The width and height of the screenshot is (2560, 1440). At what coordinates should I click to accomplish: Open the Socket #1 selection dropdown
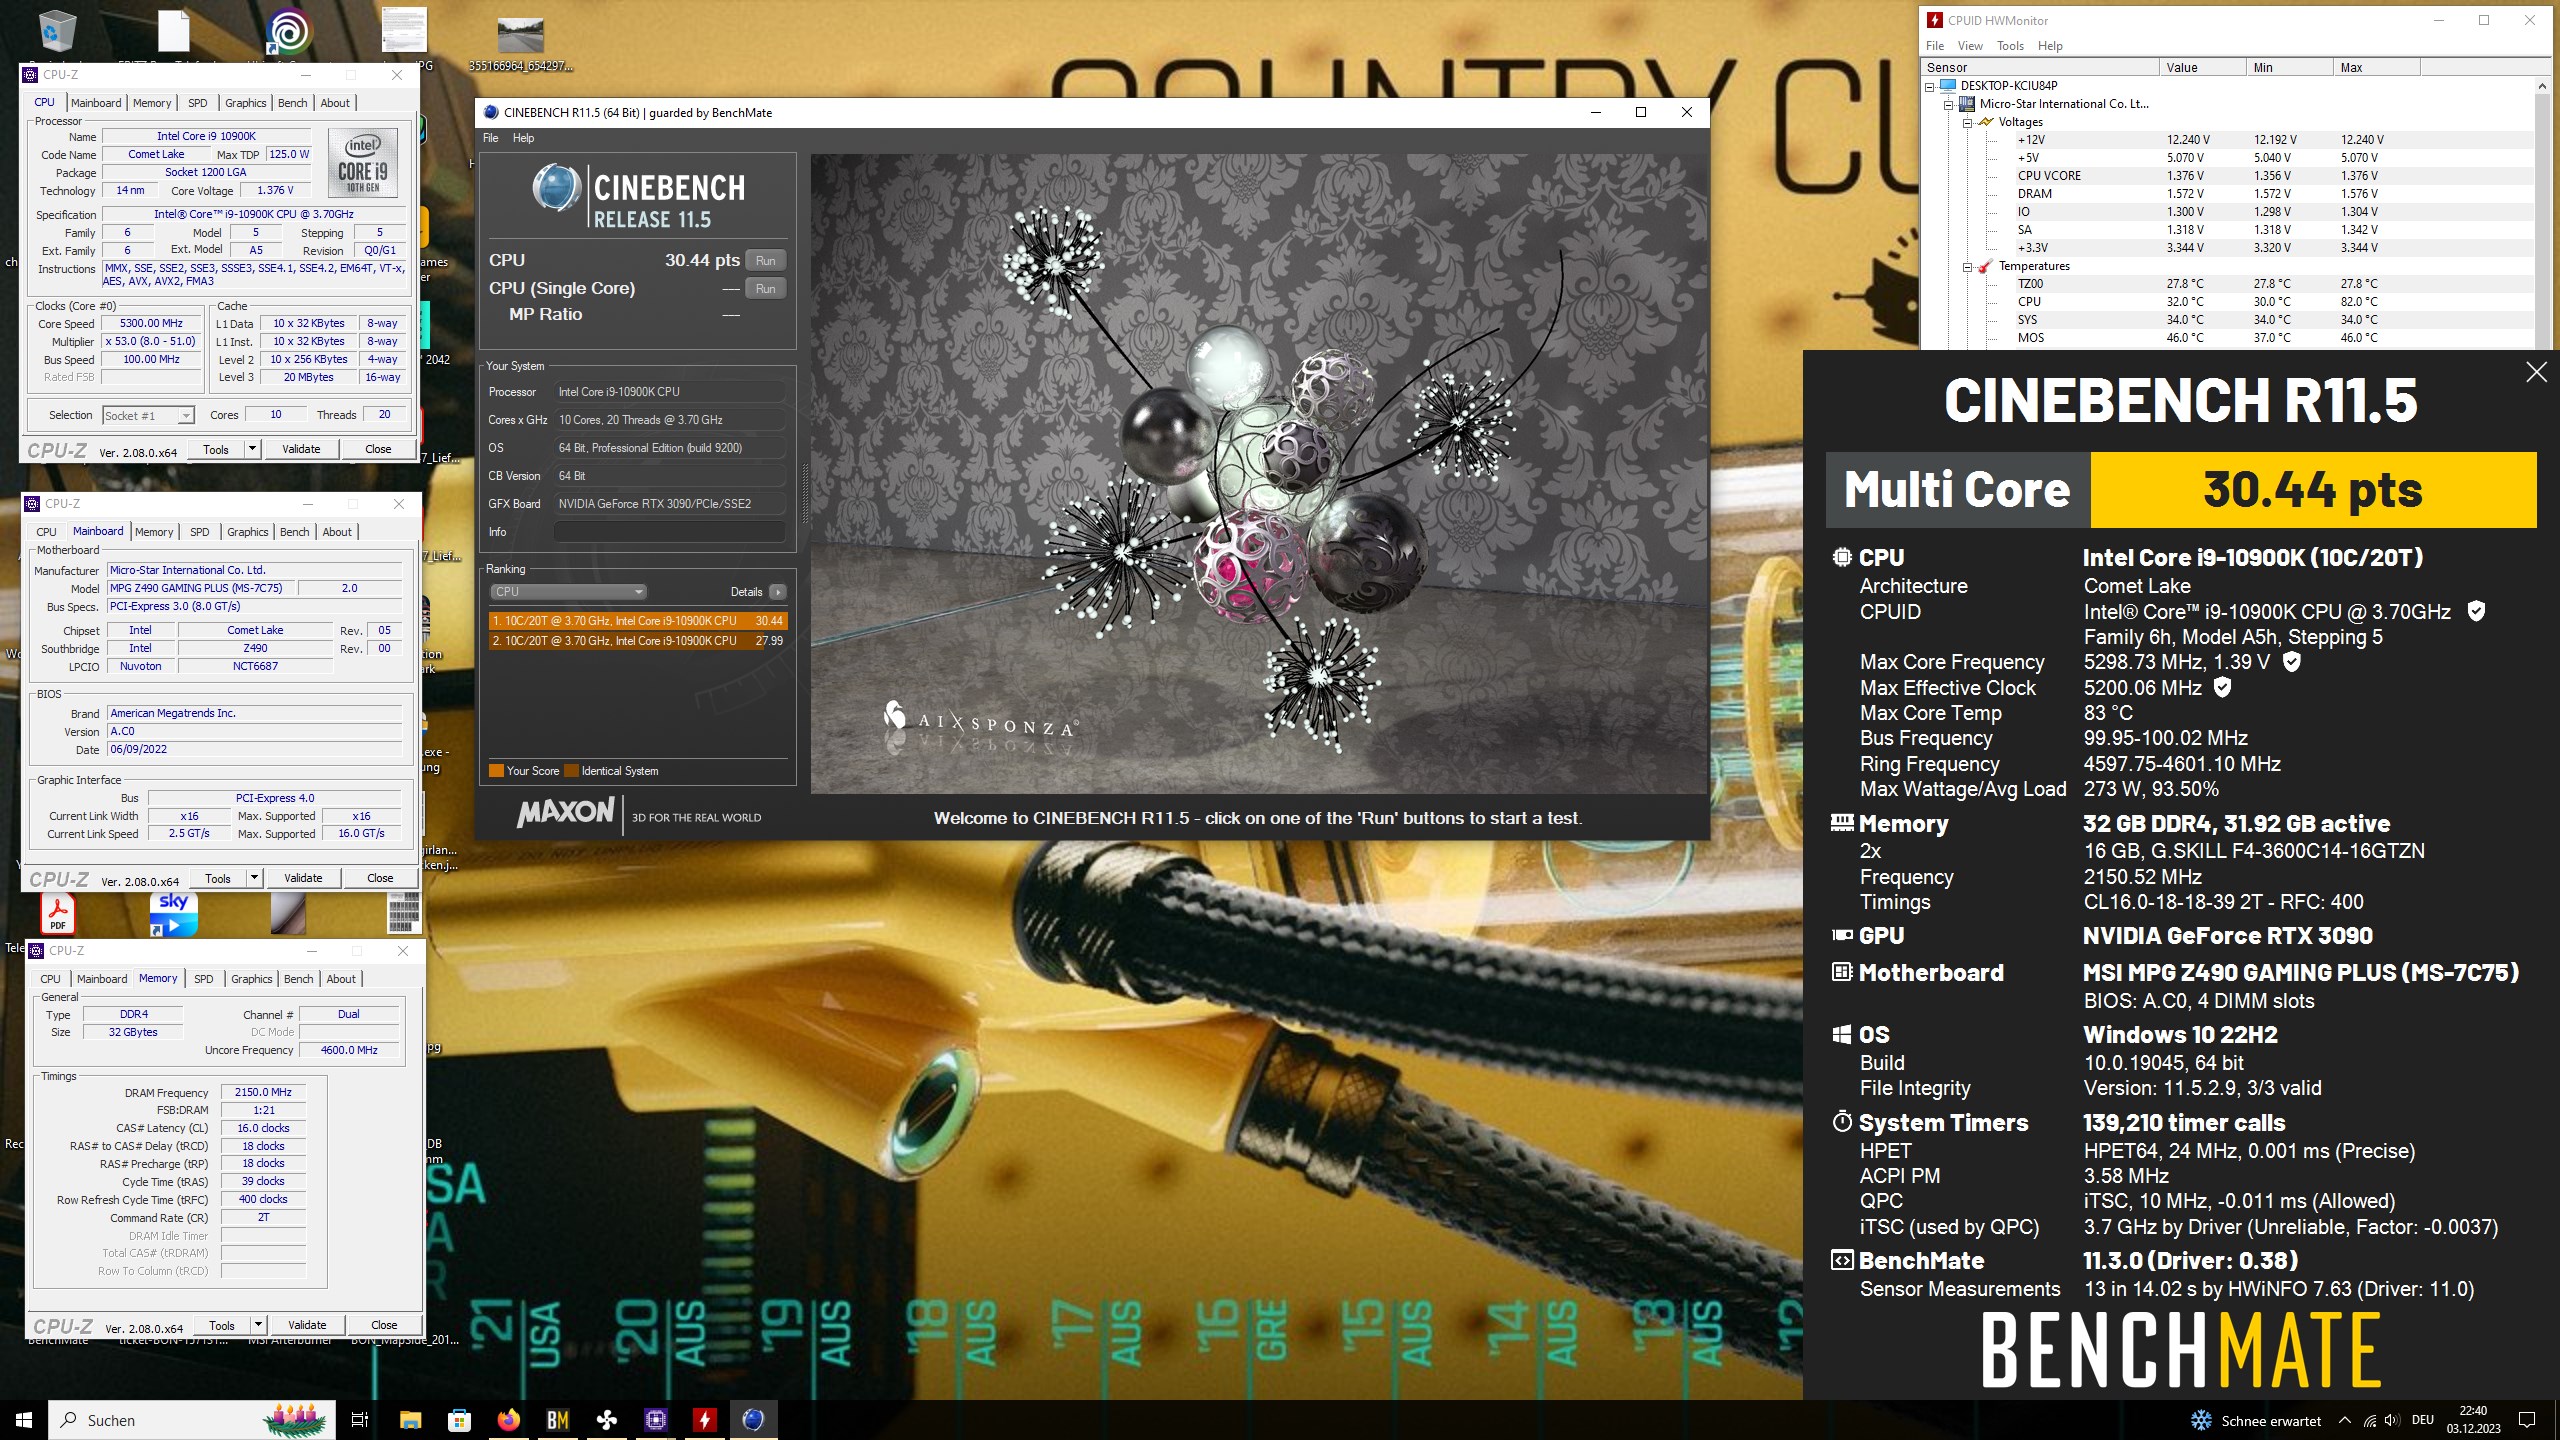click(x=148, y=415)
